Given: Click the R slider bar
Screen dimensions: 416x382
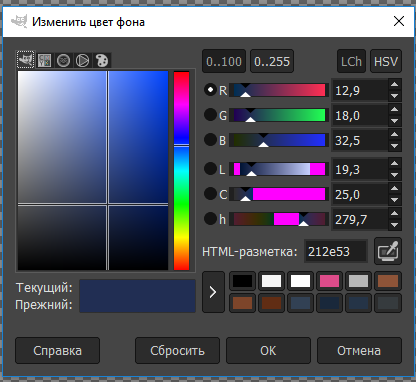Looking at the screenshot, I should pos(279,90).
